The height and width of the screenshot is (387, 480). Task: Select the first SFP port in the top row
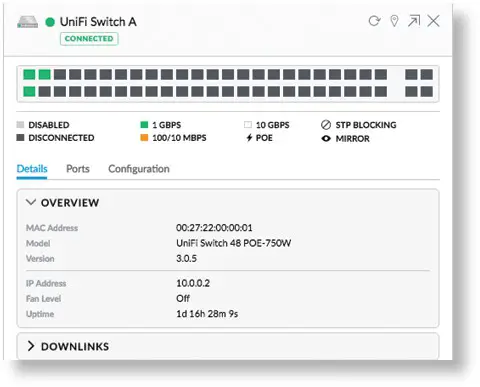(x=411, y=74)
